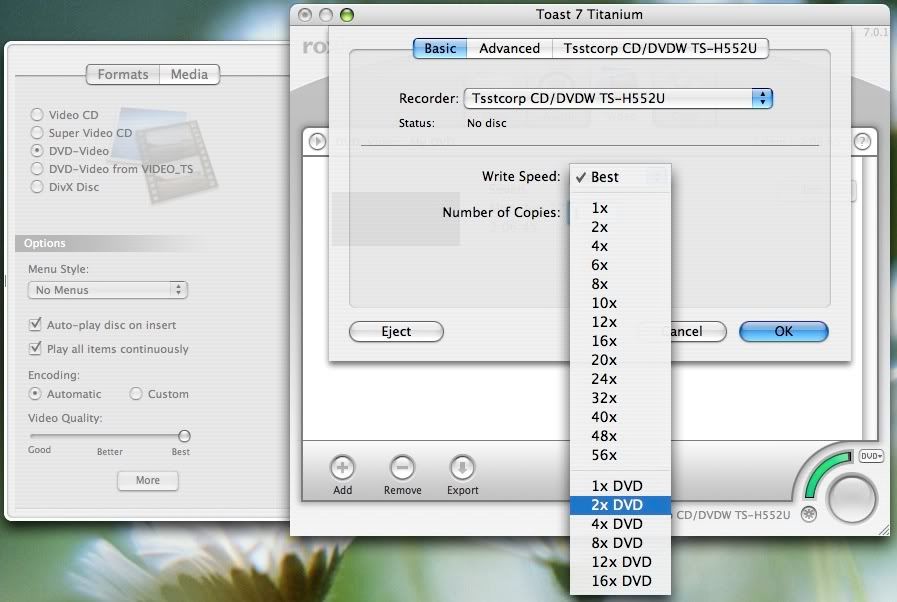897x602 pixels.
Task: Select 6x write speed
Action: (620, 265)
